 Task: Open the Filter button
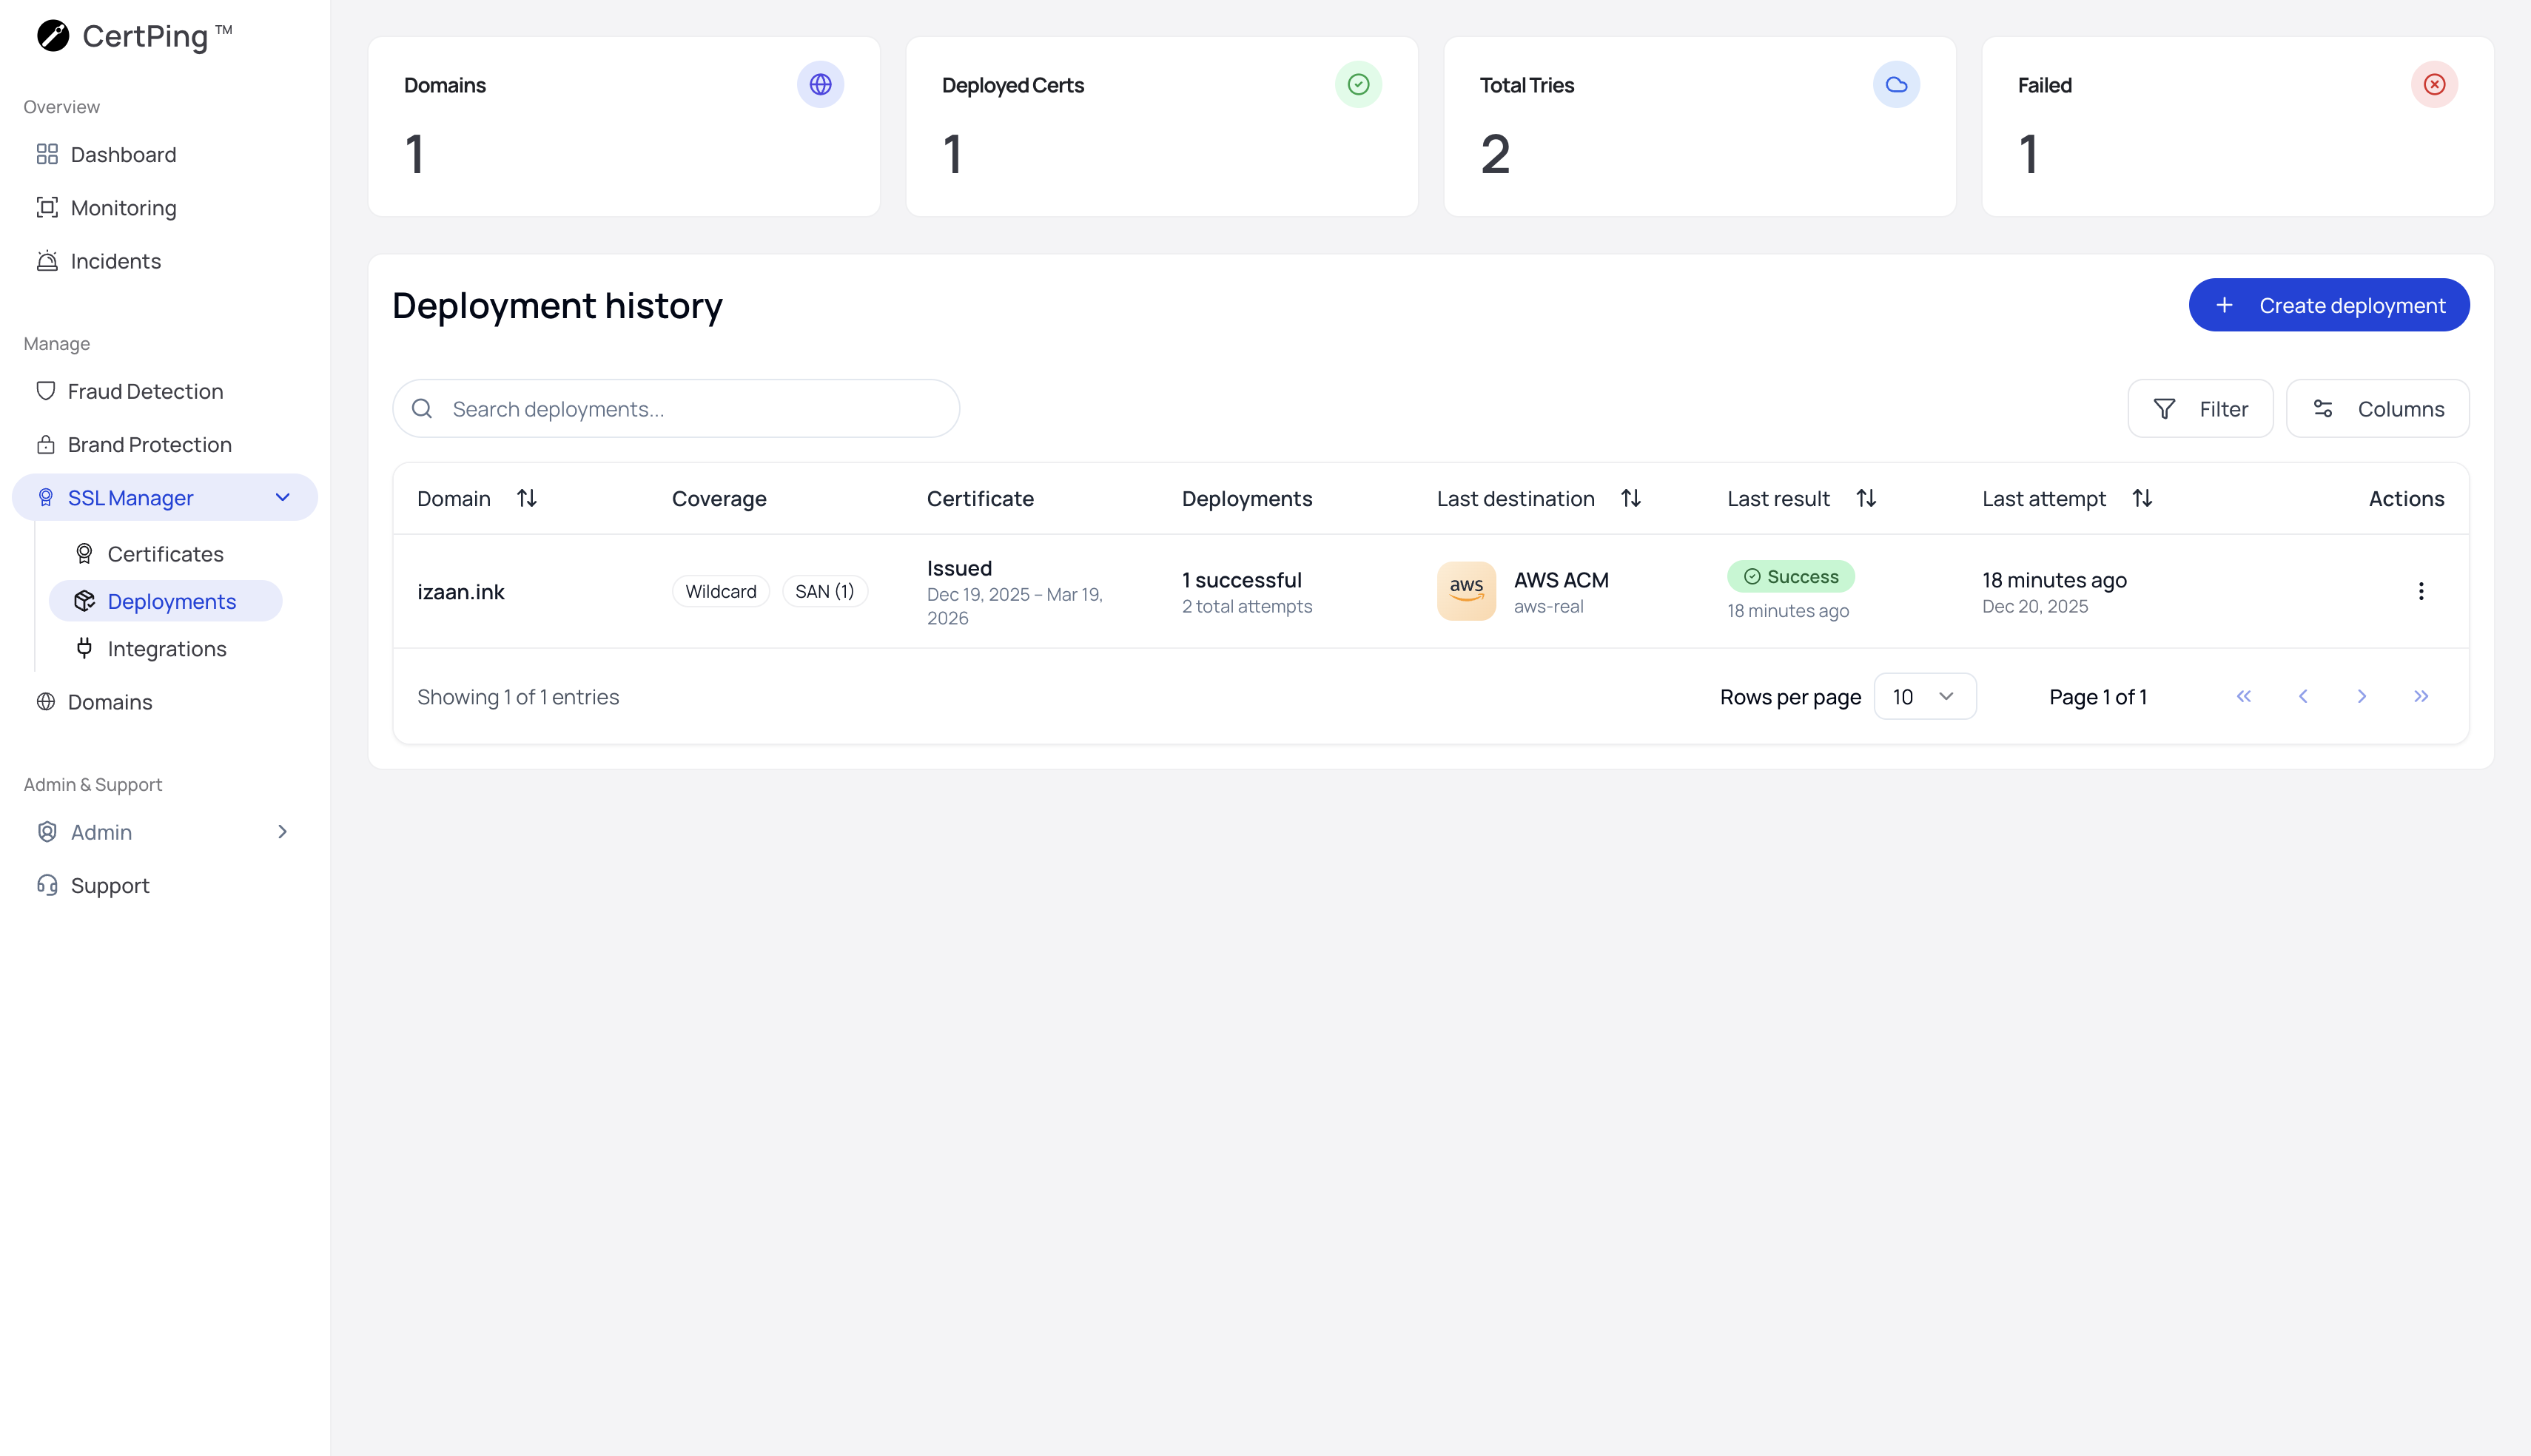coord(2200,409)
